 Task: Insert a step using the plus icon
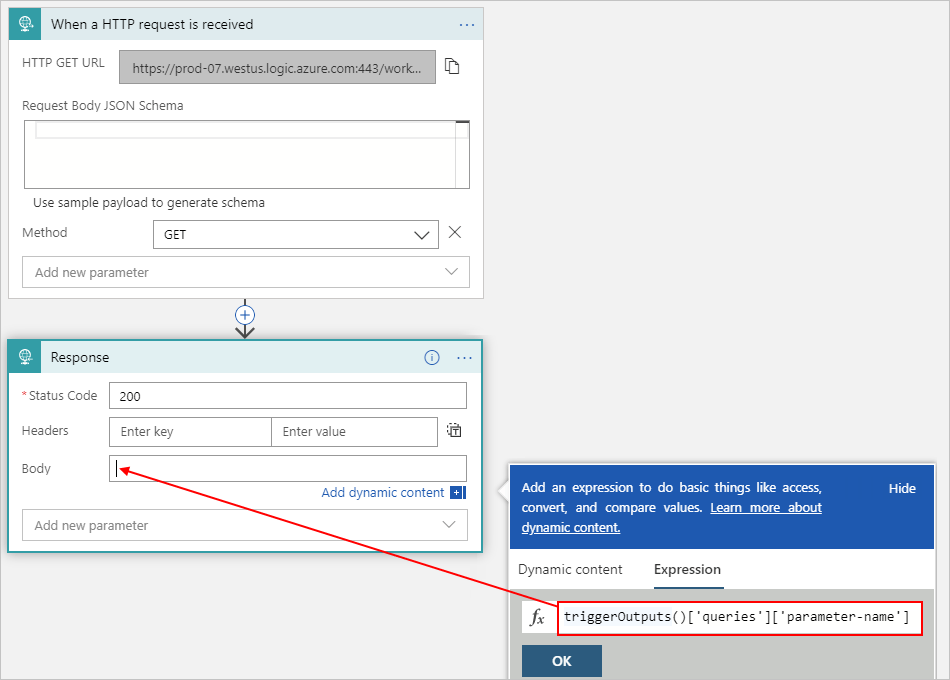tap(245, 316)
